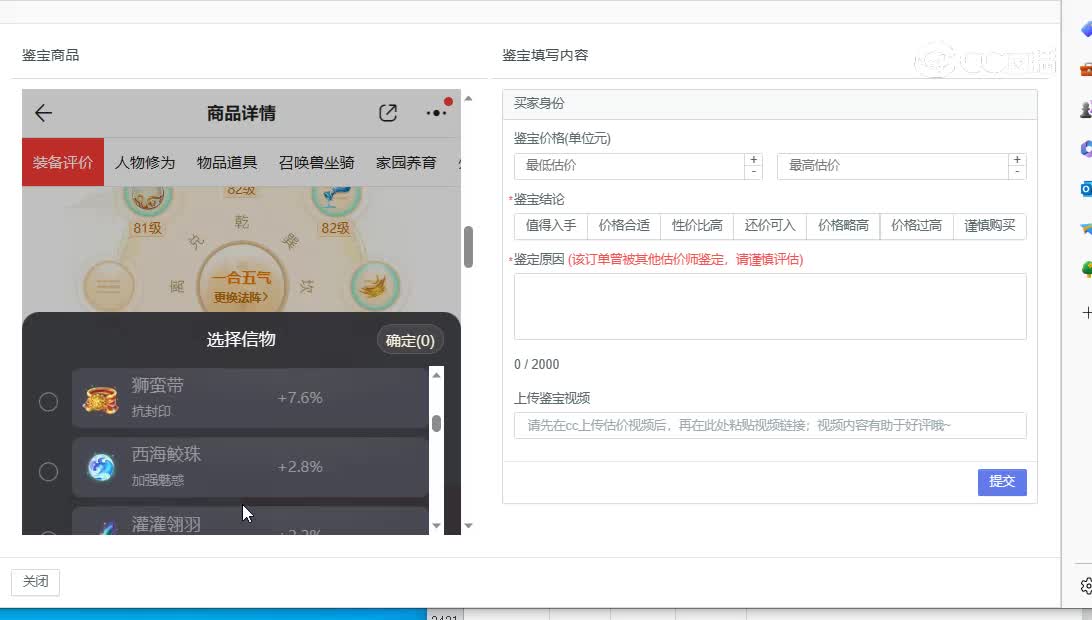Choose 谨慎购买 as appraisal conclusion
1092x620 pixels.
coord(990,226)
